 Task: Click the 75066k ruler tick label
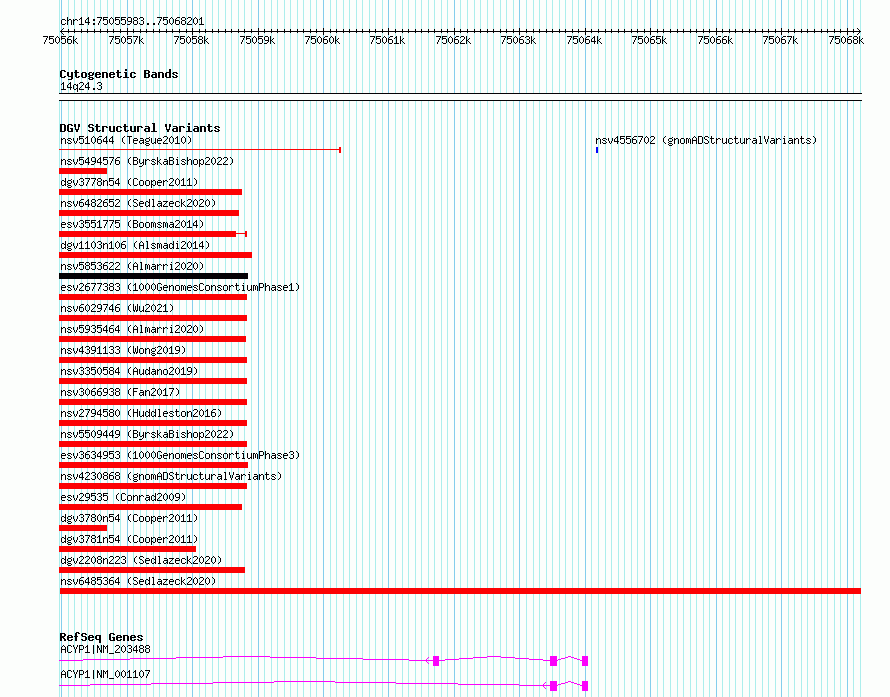(715, 40)
